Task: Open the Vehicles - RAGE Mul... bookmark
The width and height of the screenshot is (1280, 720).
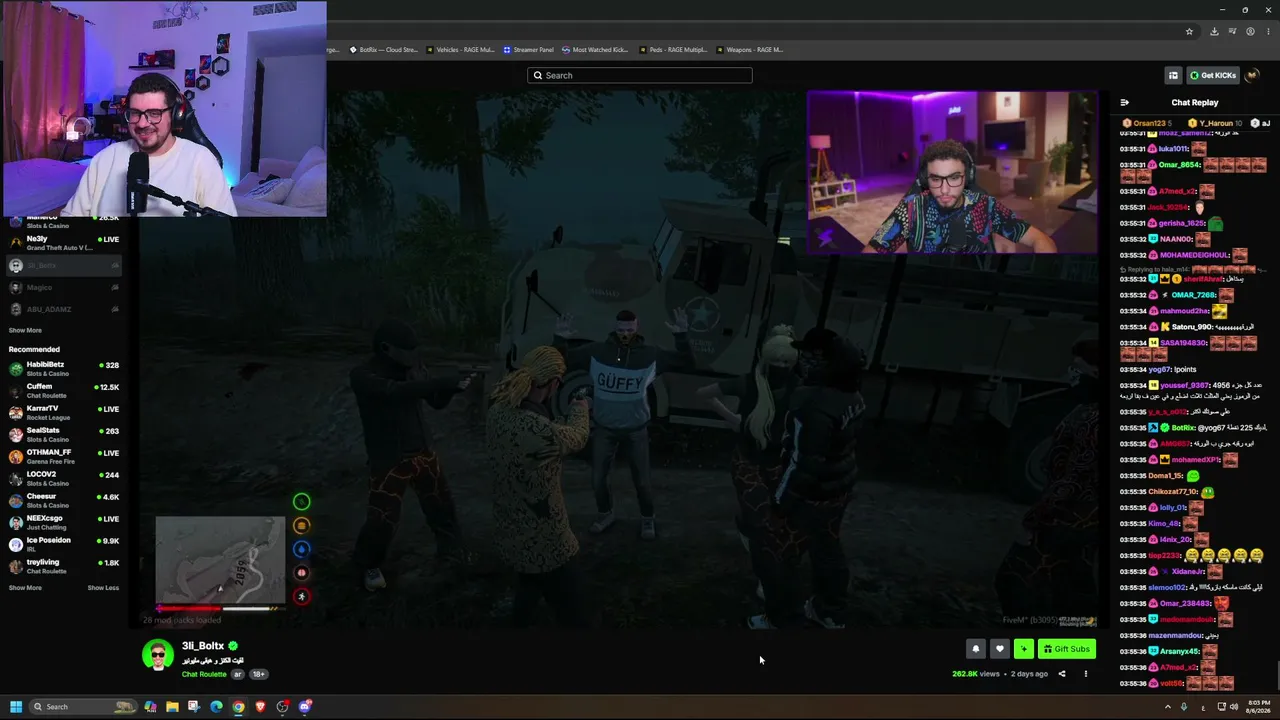Action: click(x=460, y=49)
